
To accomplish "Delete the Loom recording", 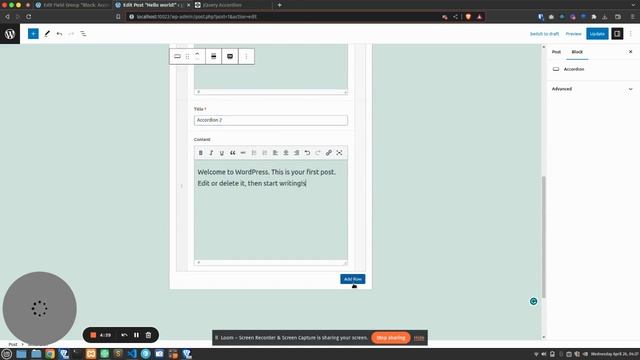I will (148, 335).
